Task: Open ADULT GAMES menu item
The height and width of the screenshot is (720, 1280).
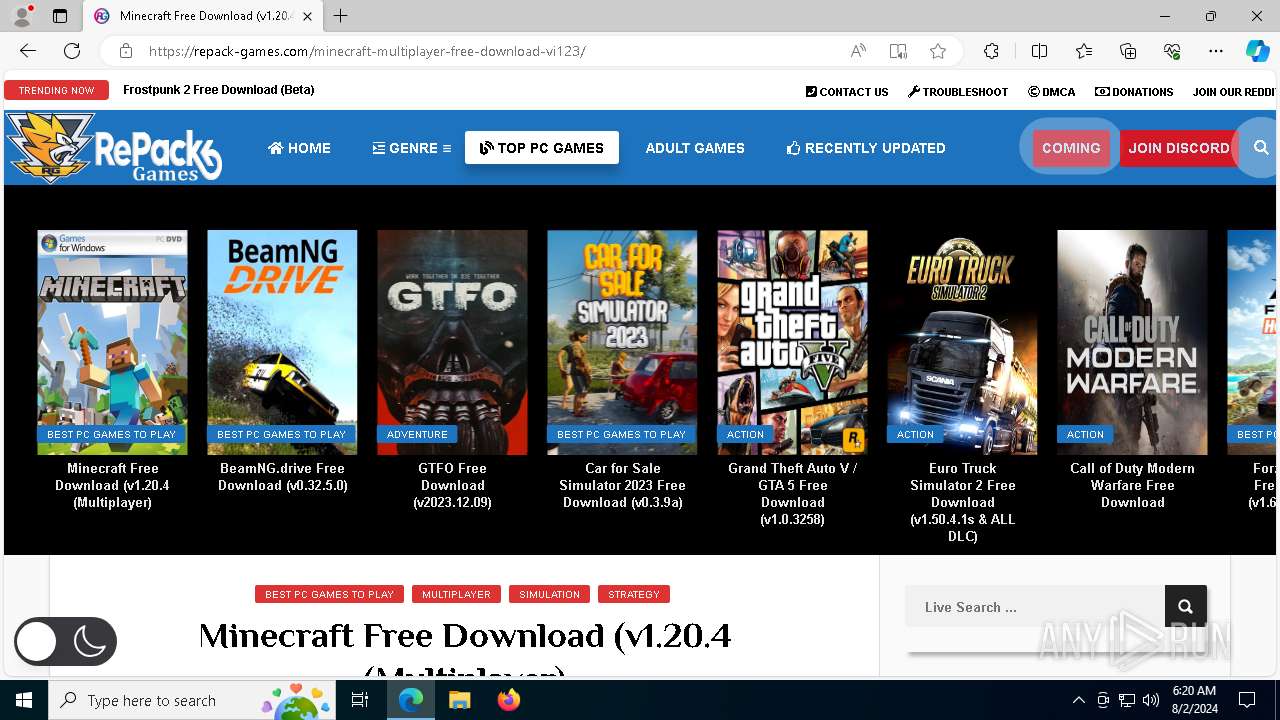Action: pos(695,148)
